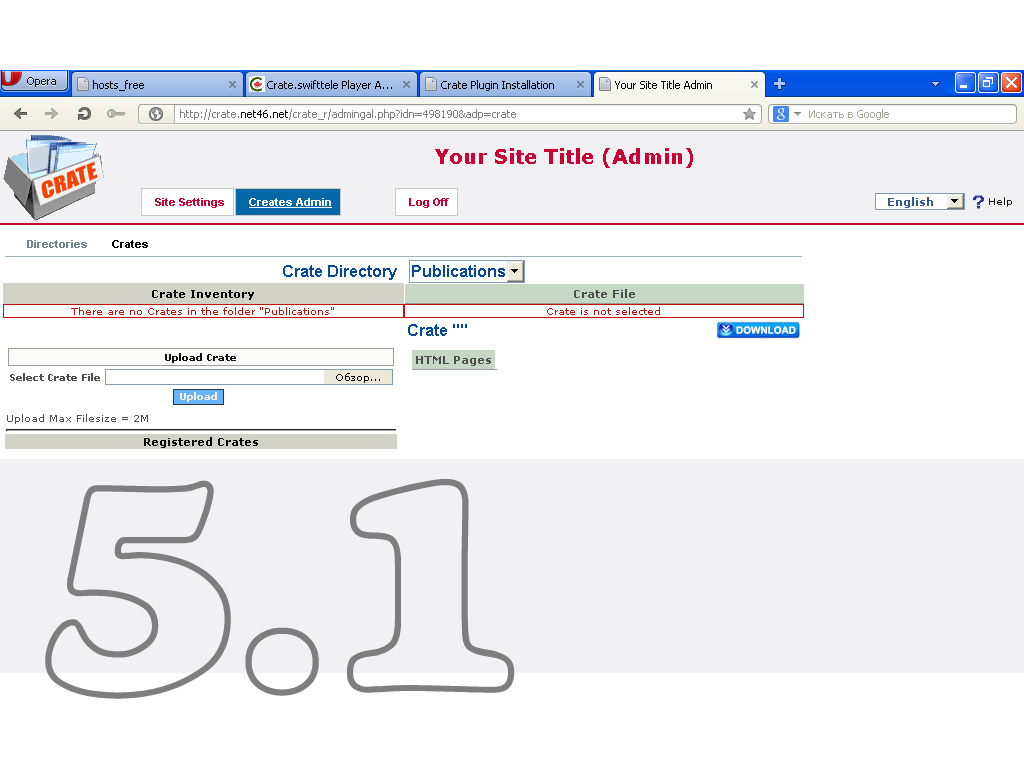
Task: Close the Crate.swifttele Player tab
Action: point(406,85)
